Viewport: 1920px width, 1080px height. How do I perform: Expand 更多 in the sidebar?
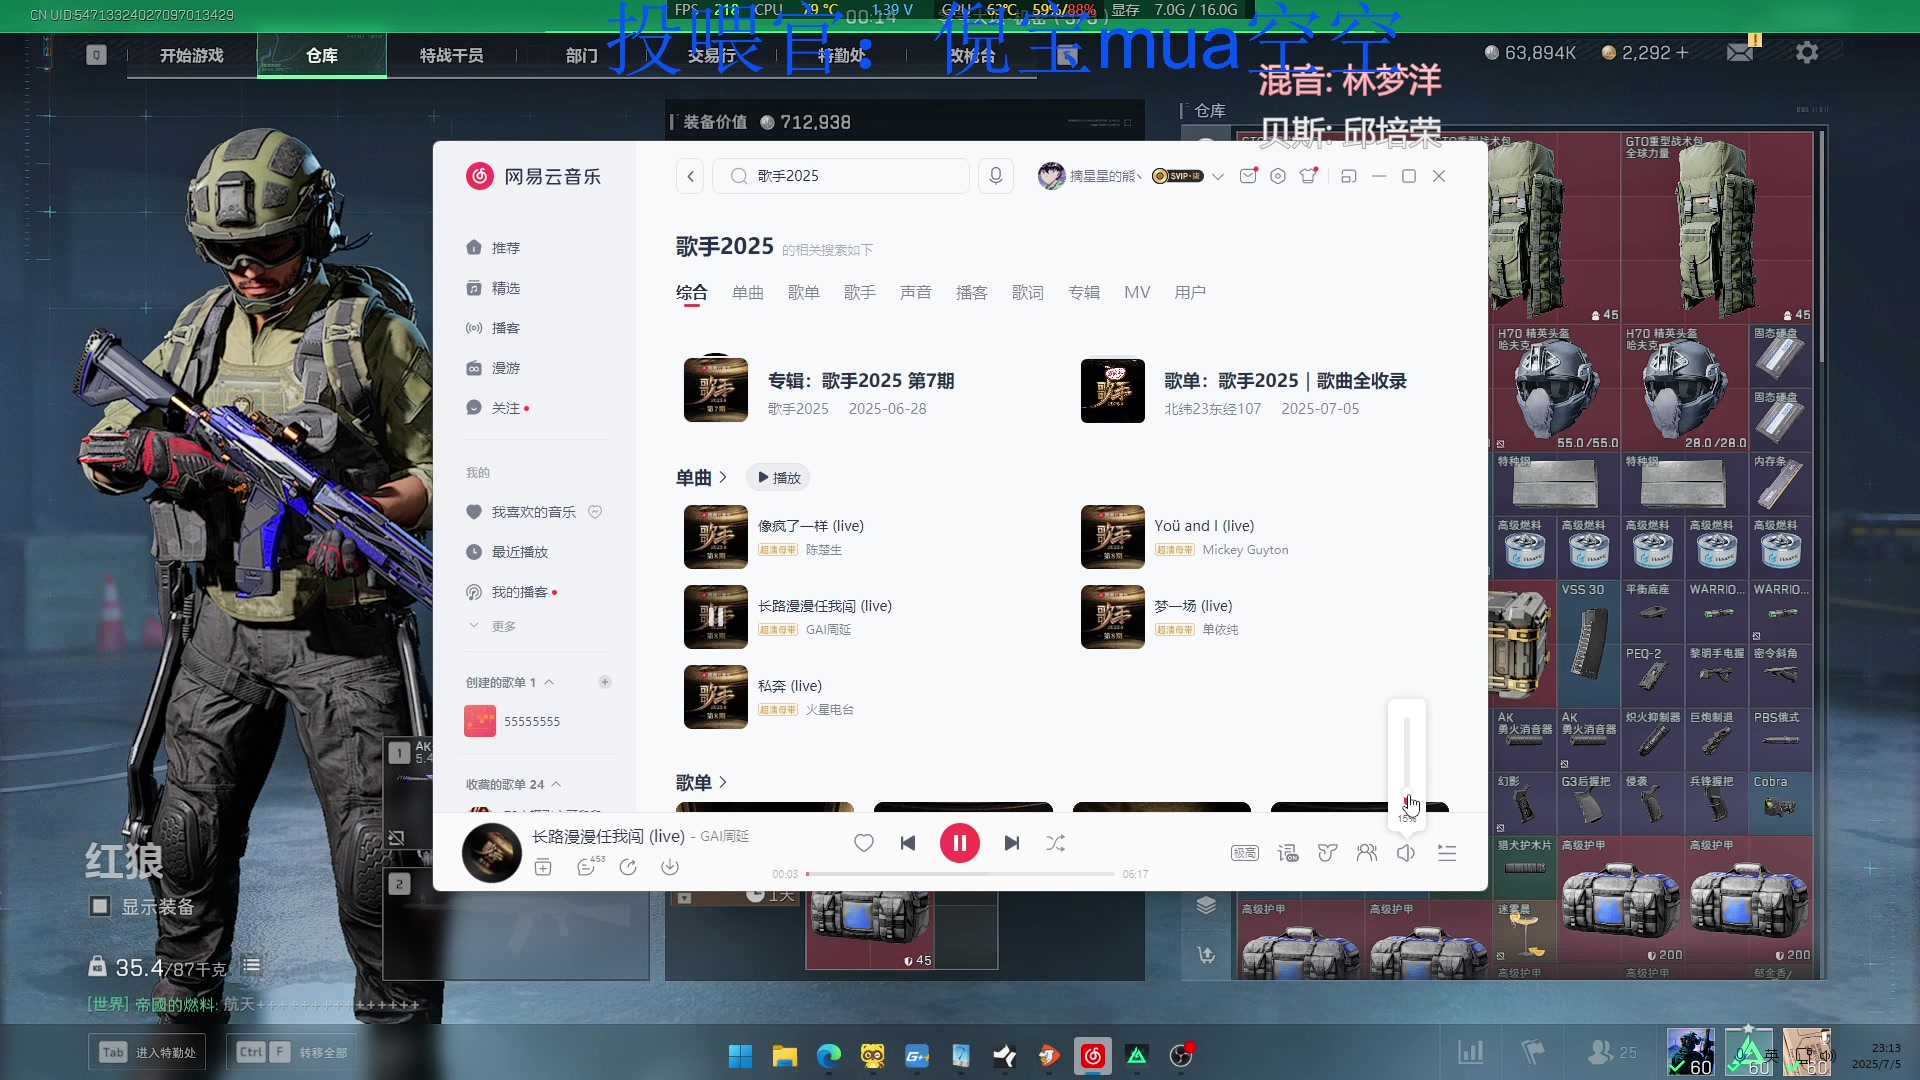[x=492, y=626]
